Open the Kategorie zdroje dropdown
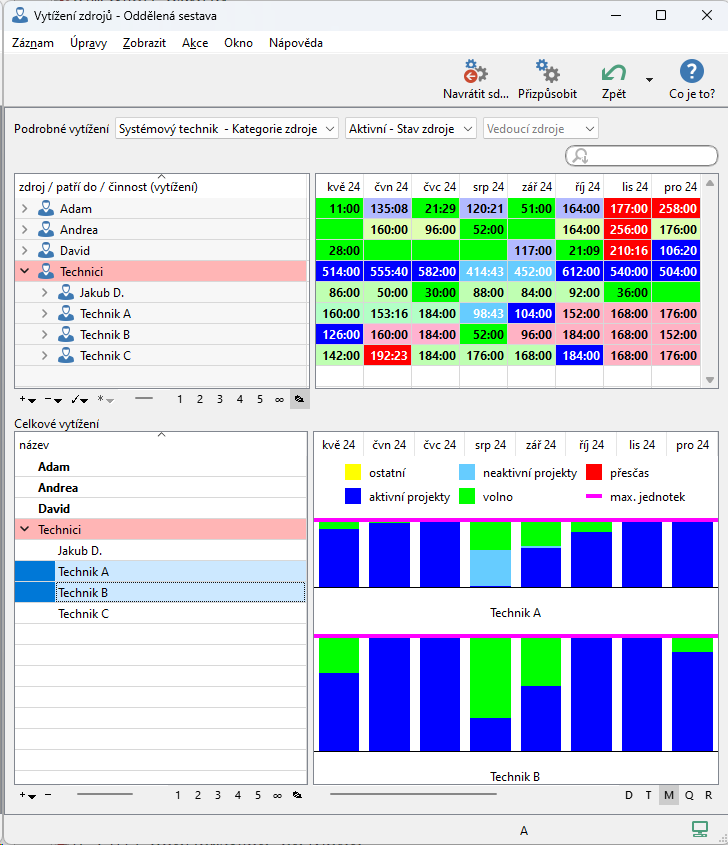Image resolution: width=728 pixels, height=845 pixels. pos(227,129)
